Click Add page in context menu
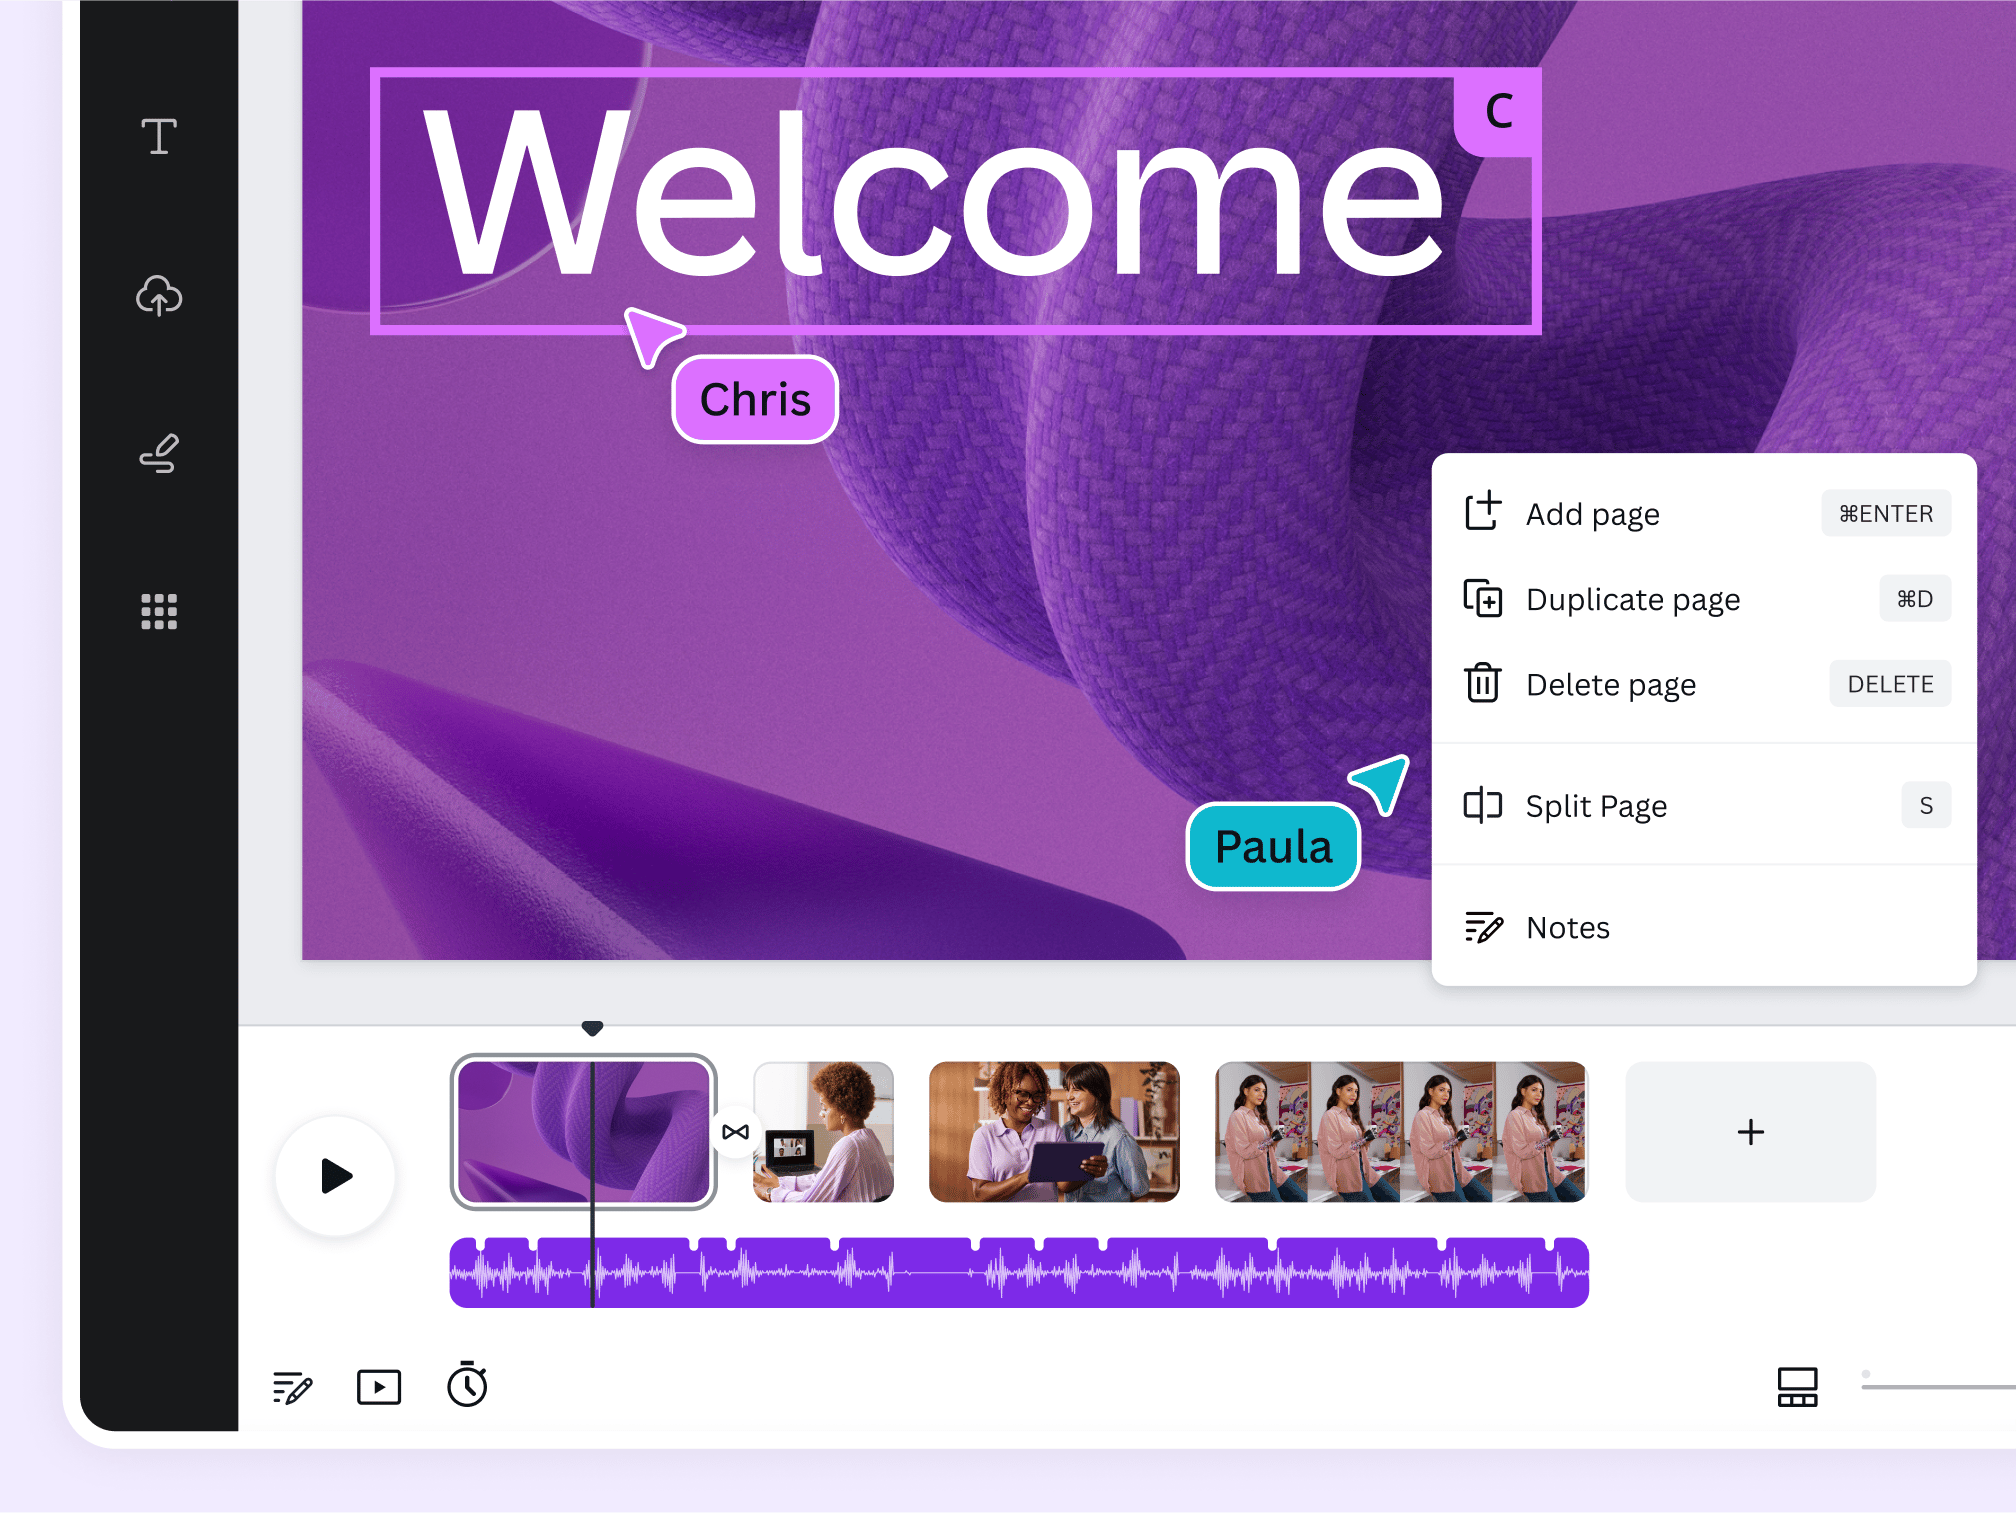 pyautogui.click(x=1590, y=513)
